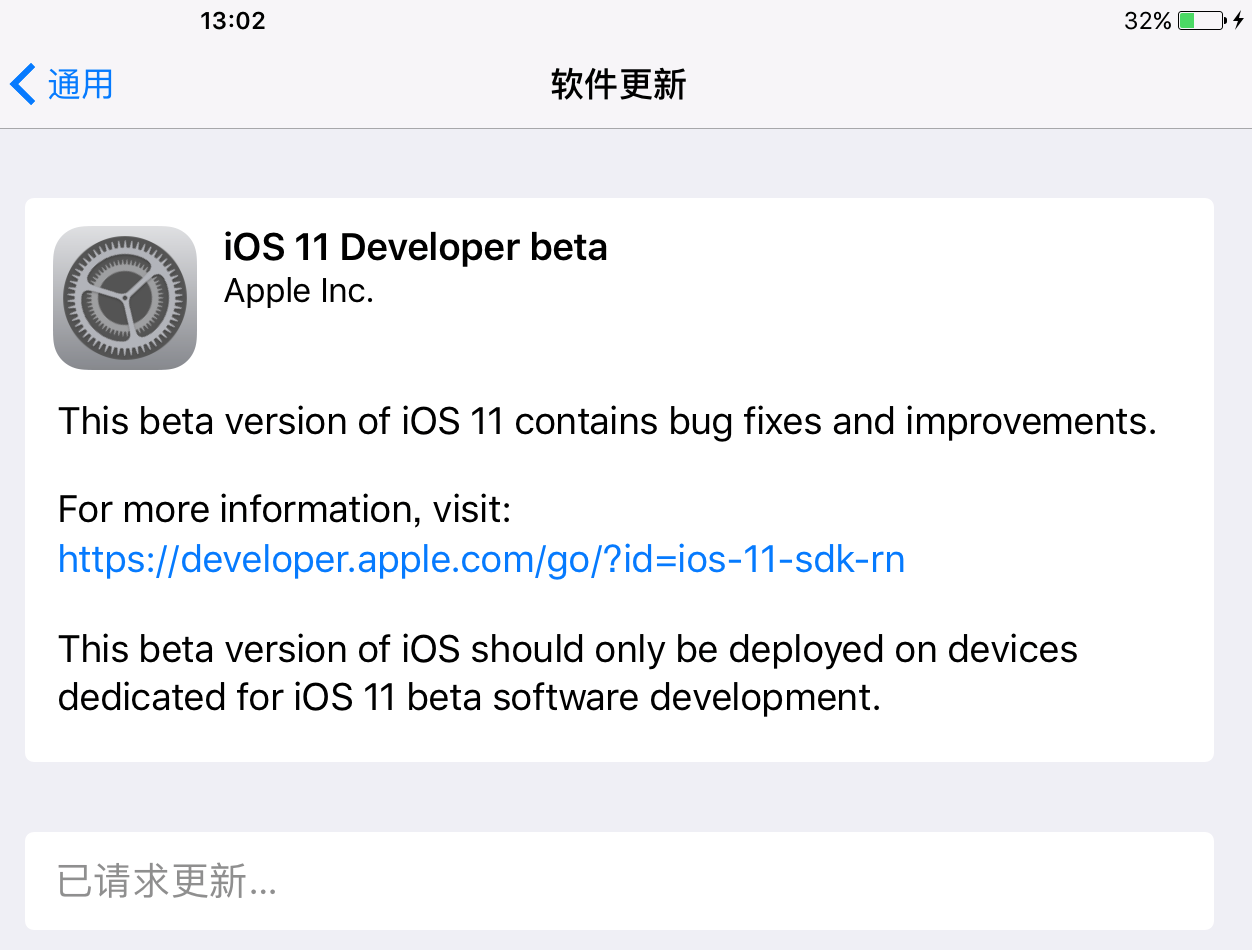Tap the Apple Inc. developer label
1252x950 pixels.
coord(299,291)
